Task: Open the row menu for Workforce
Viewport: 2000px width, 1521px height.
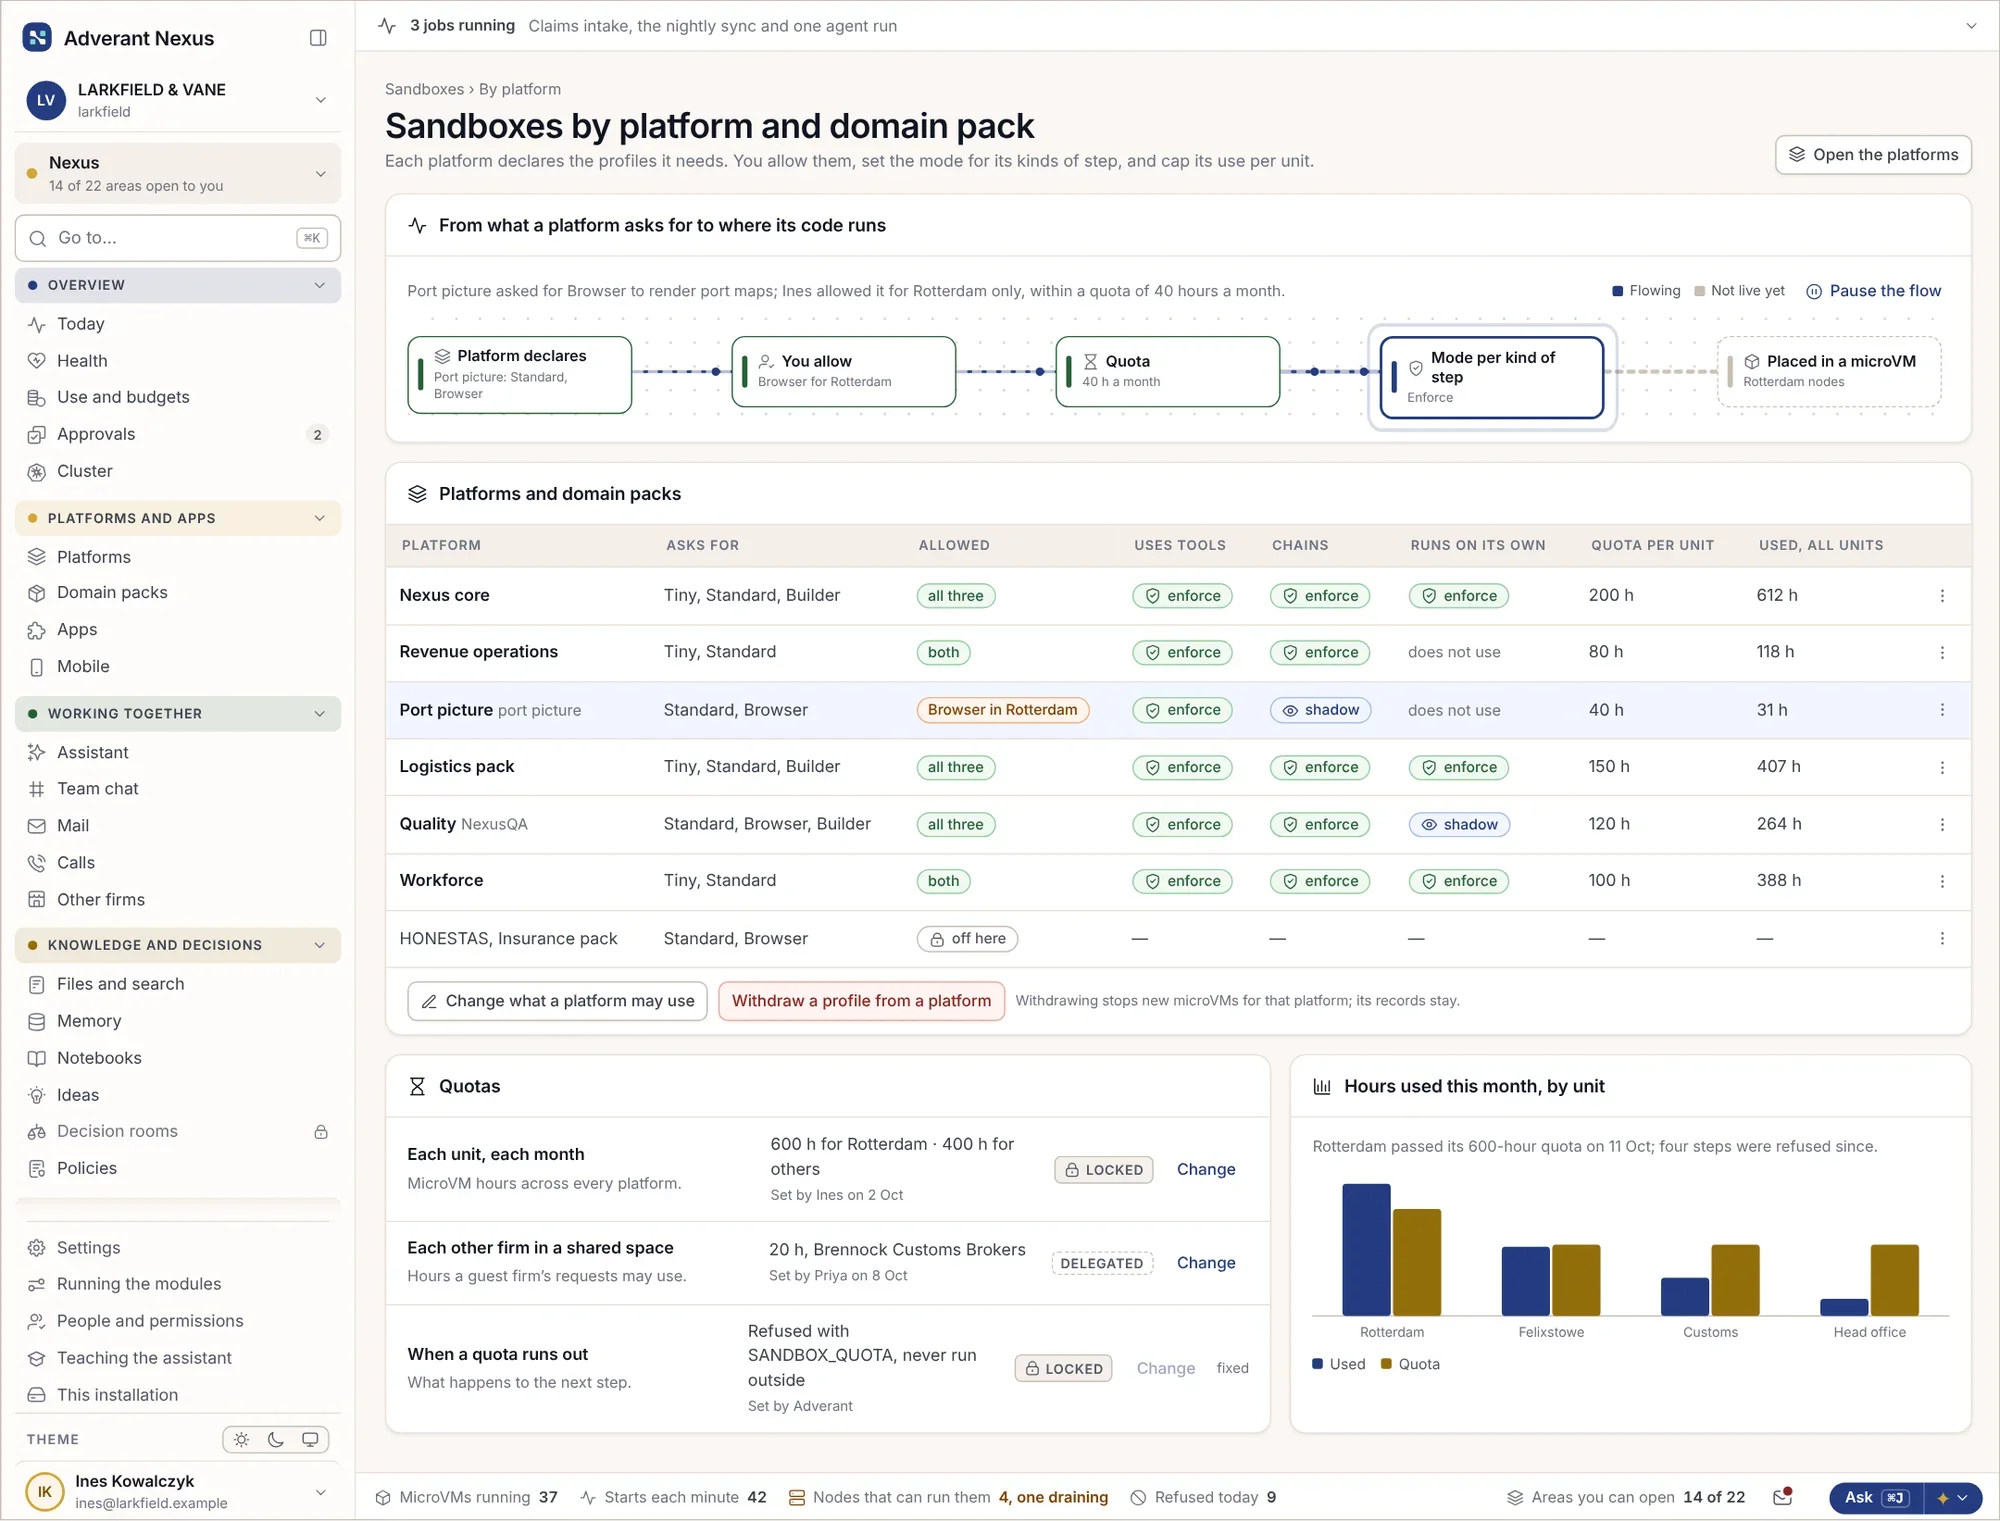Action: [x=1942, y=881]
